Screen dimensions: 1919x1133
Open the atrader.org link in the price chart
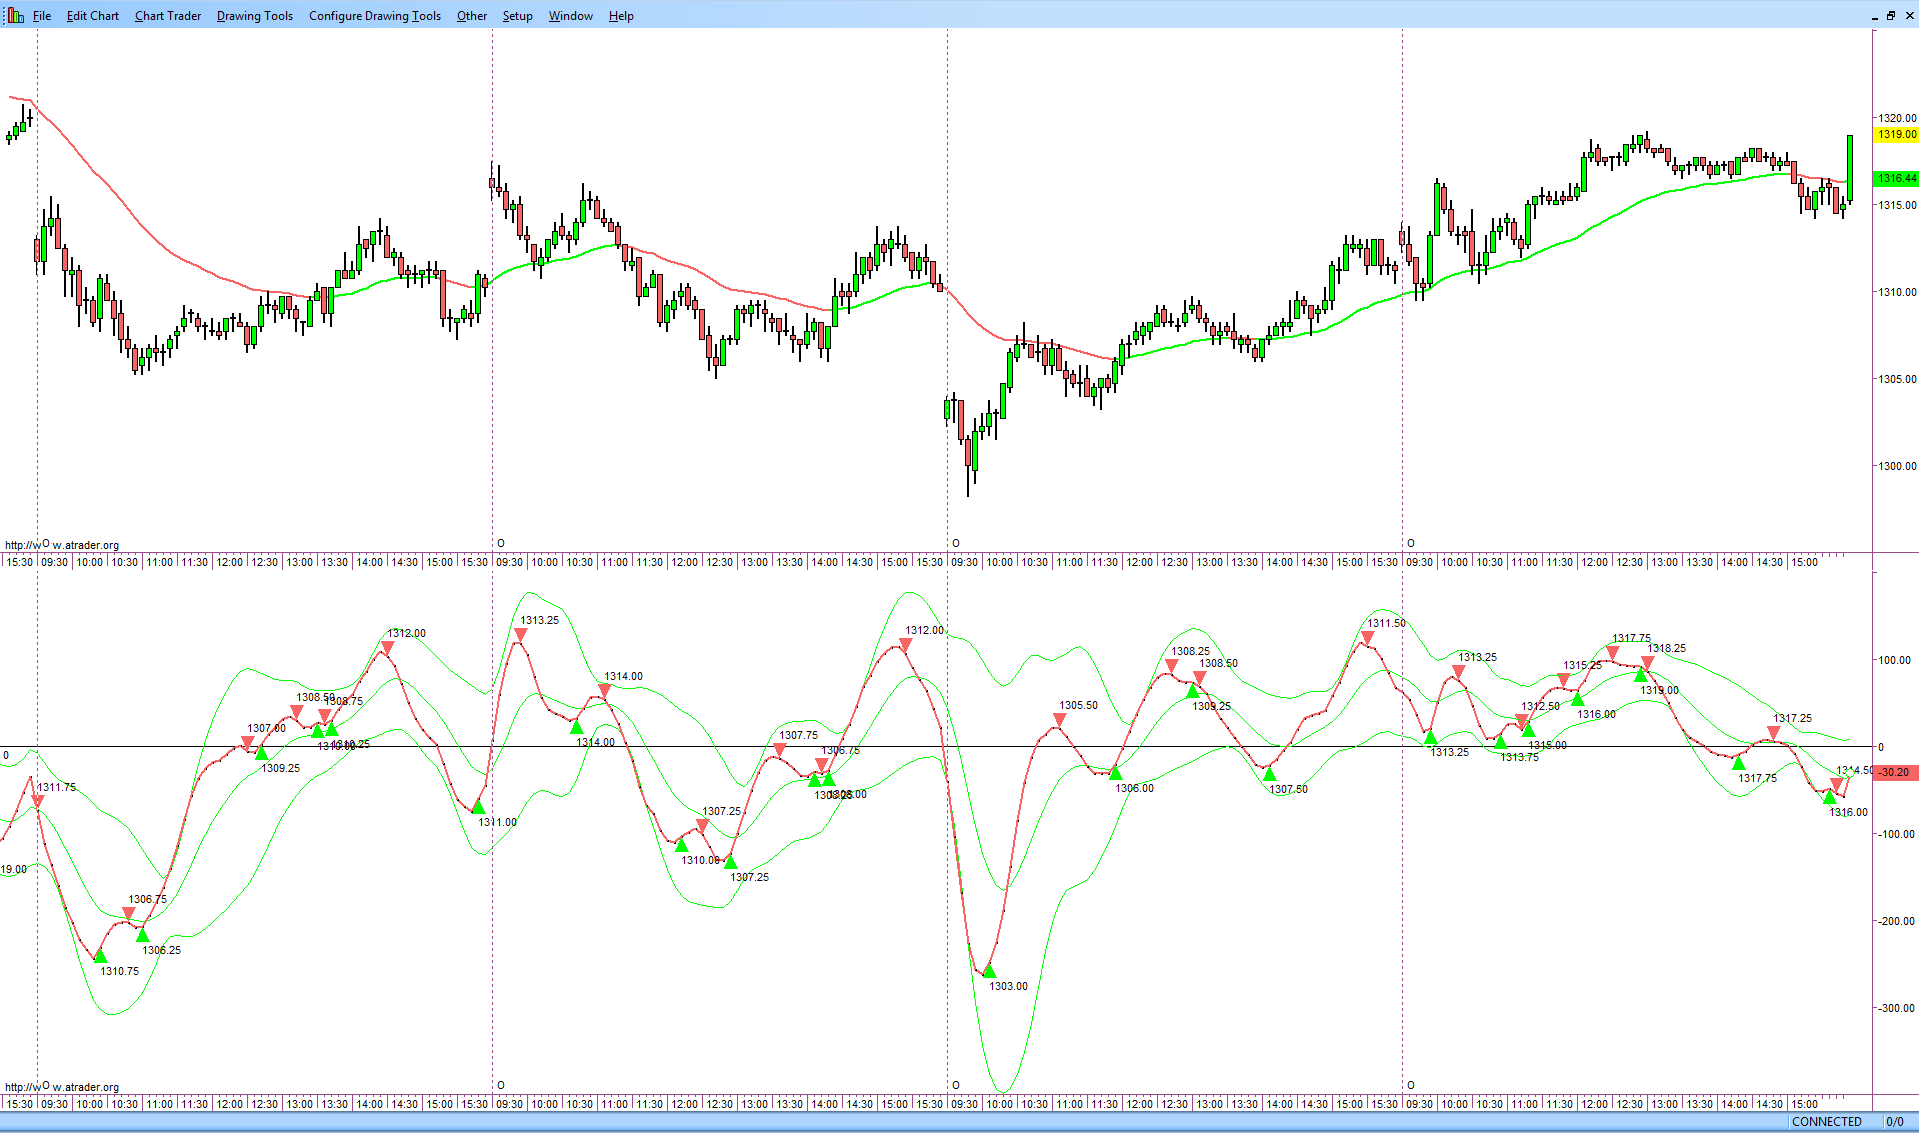62,545
